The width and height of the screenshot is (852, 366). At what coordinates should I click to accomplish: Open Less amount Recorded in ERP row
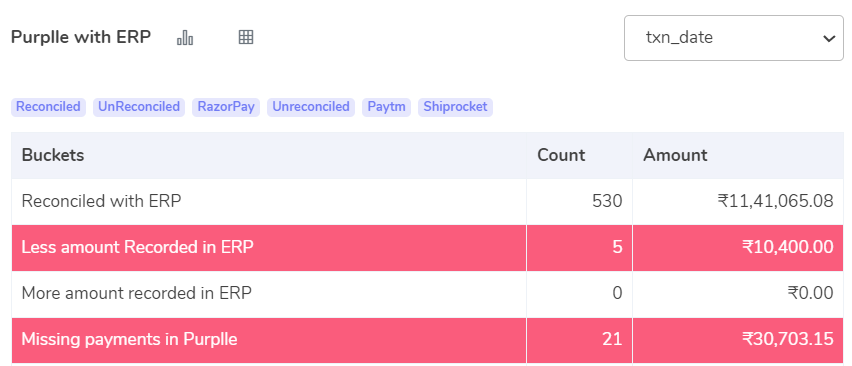coord(427,248)
